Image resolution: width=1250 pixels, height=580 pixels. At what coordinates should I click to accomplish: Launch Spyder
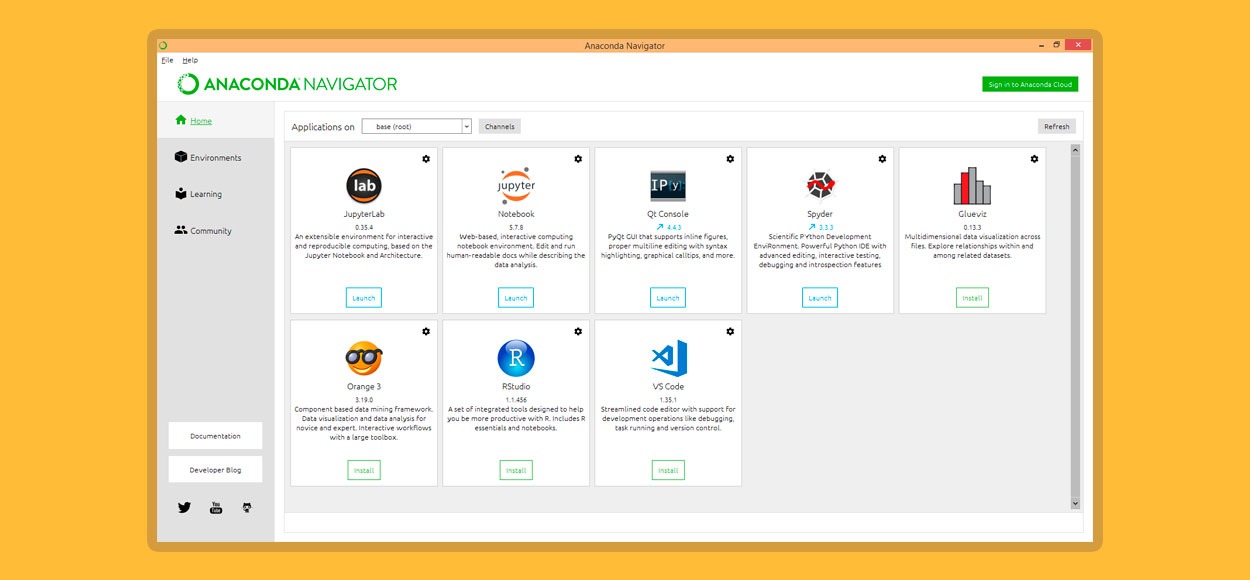(820, 298)
